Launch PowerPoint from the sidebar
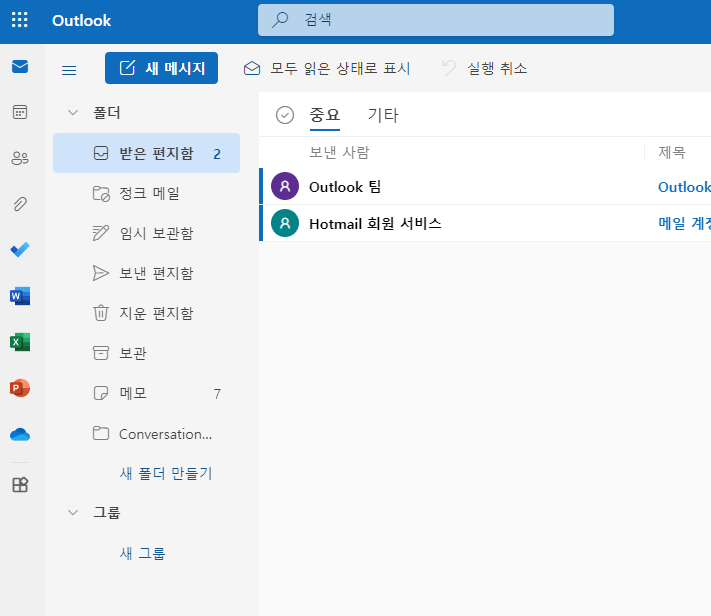 point(20,388)
